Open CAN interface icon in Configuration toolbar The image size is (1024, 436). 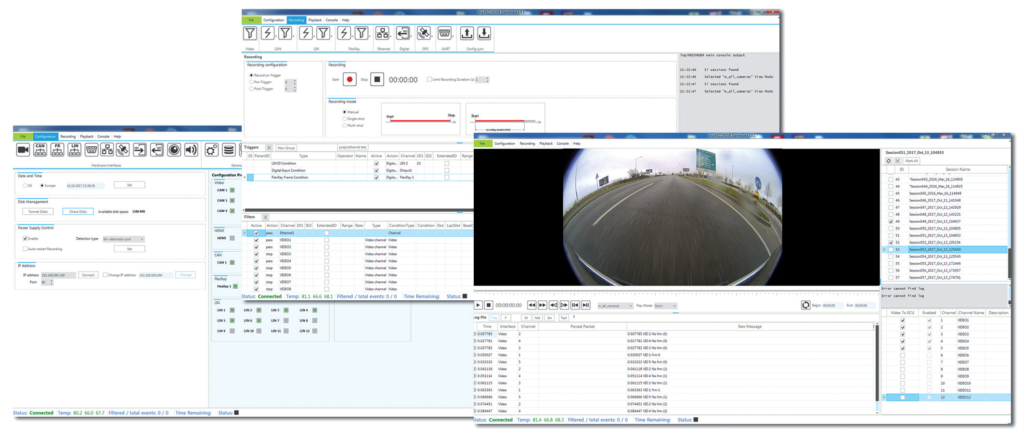tap(40, 150)
